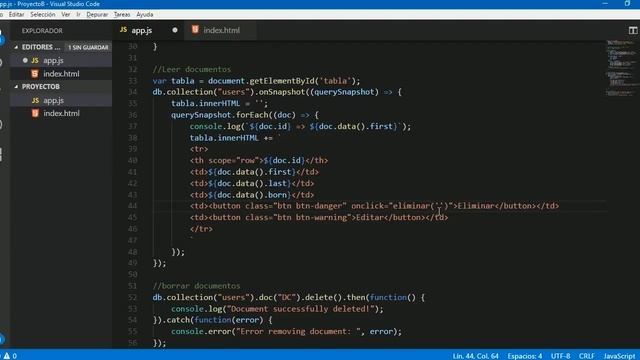
Task: Click the //borrar documentos comment
Action: coord(196,286)
